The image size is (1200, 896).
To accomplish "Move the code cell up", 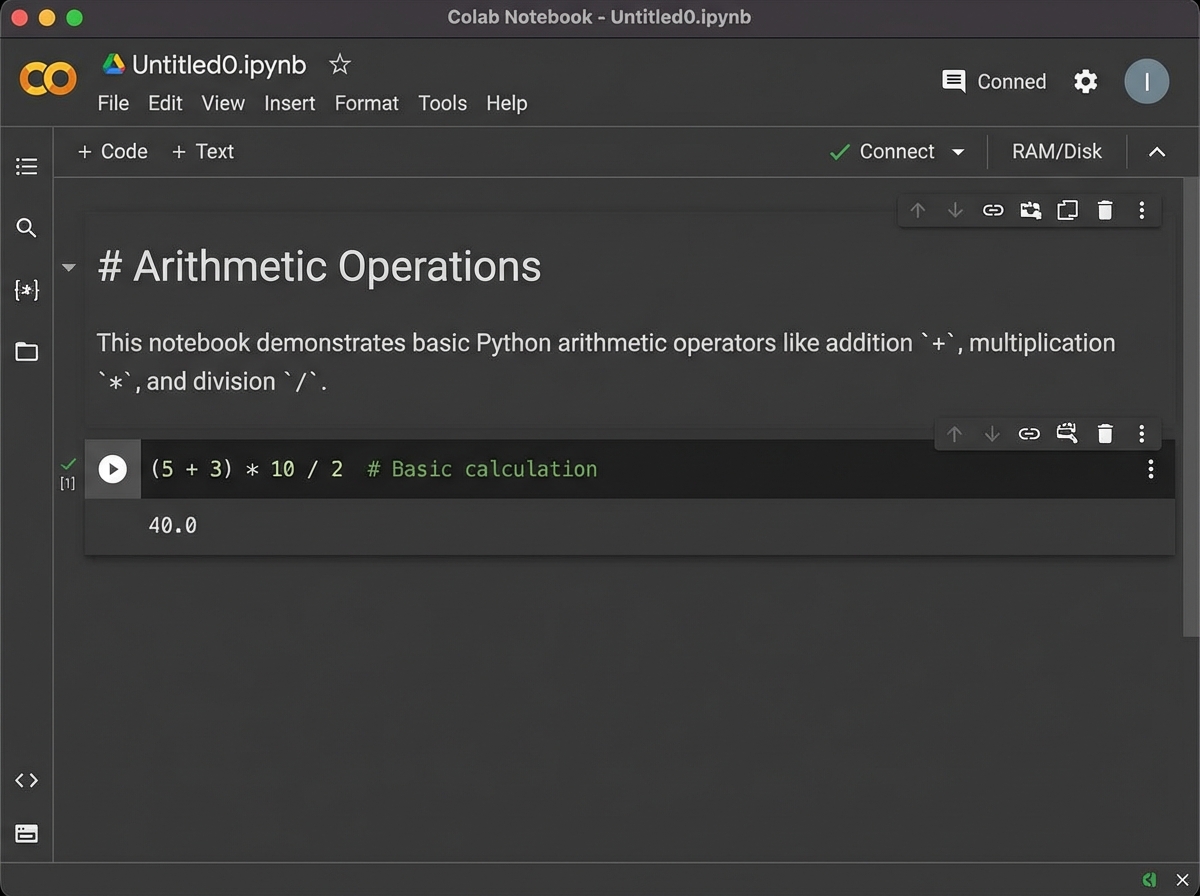I will click(x=955, y=434).
